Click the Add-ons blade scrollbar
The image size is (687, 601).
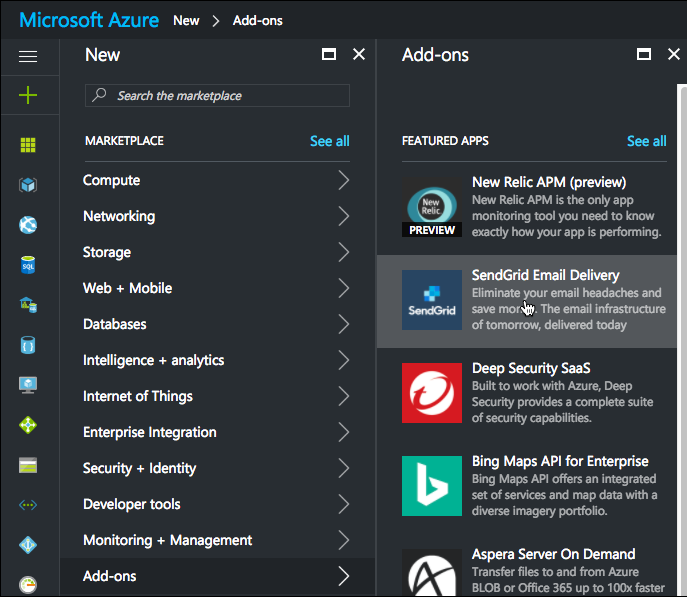coord(682,339)
